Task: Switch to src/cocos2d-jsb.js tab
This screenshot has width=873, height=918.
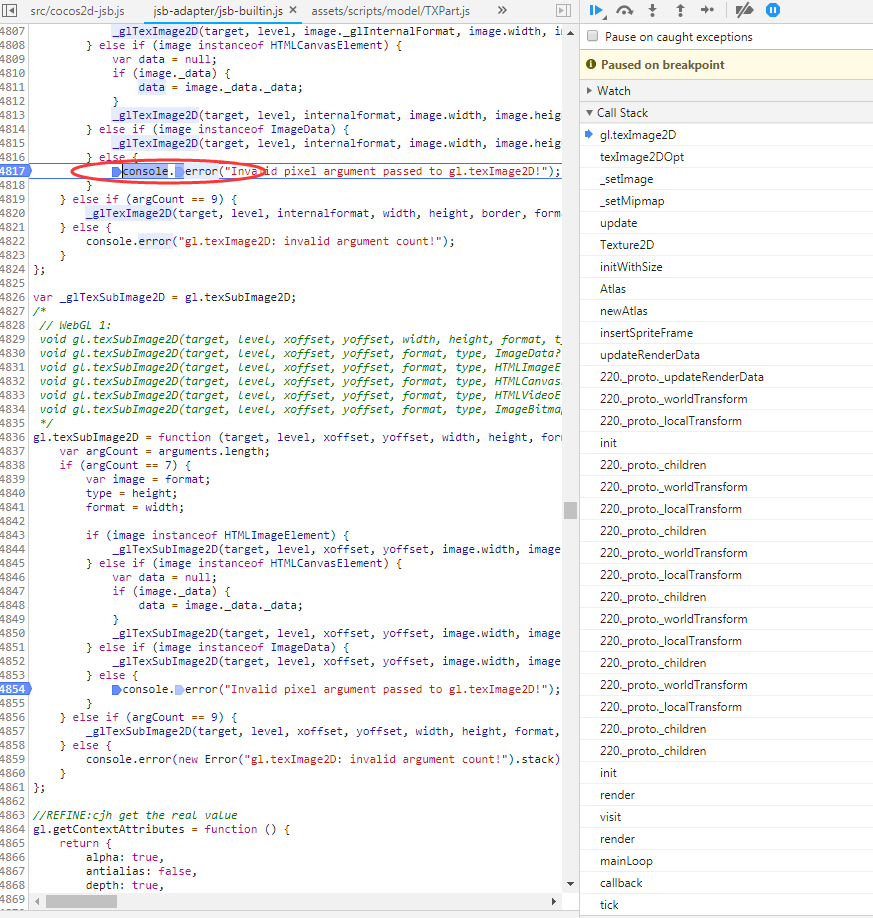Action: 77,11
